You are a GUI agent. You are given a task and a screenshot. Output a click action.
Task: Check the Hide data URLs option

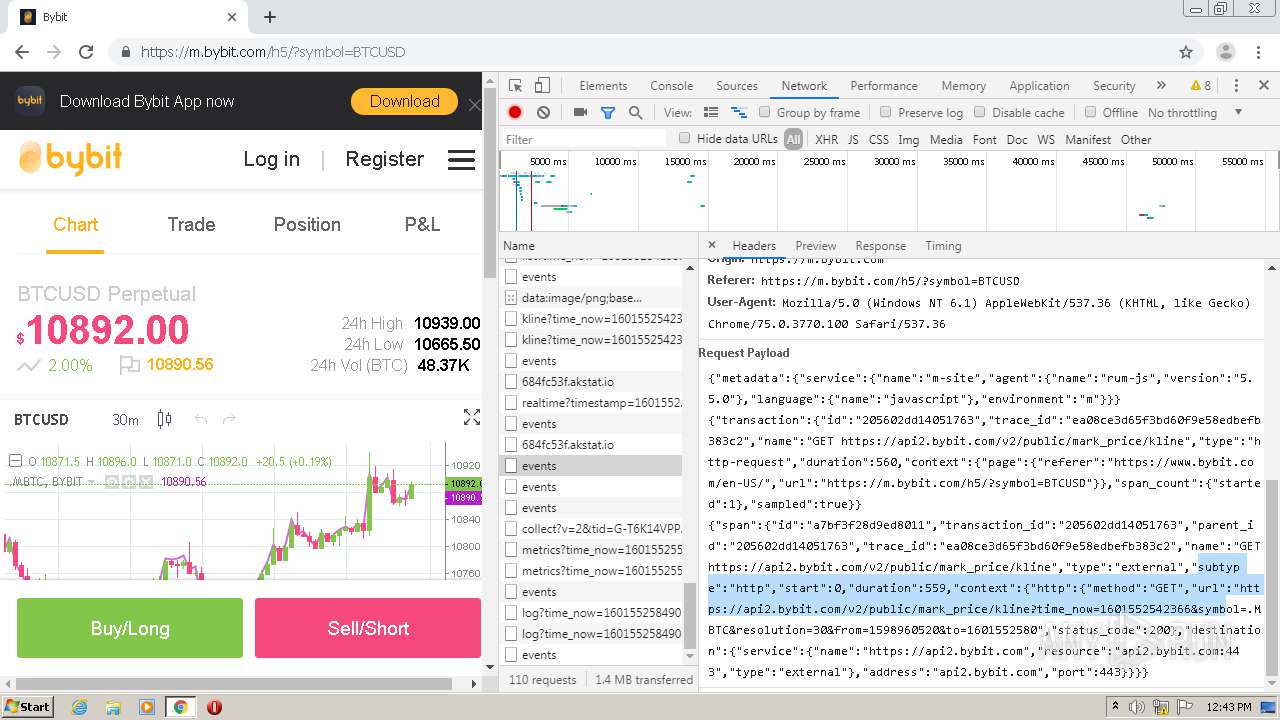click(x=685, y=139)
